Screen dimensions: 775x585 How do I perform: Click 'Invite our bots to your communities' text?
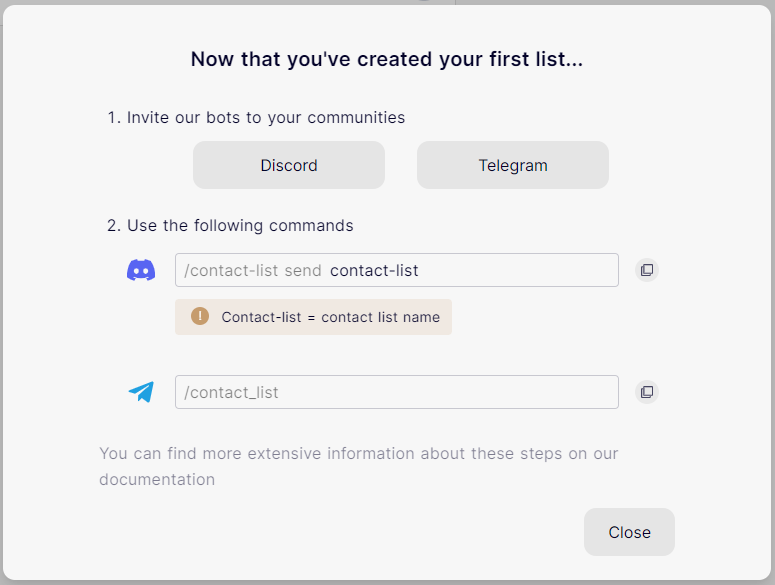[266, 118]
